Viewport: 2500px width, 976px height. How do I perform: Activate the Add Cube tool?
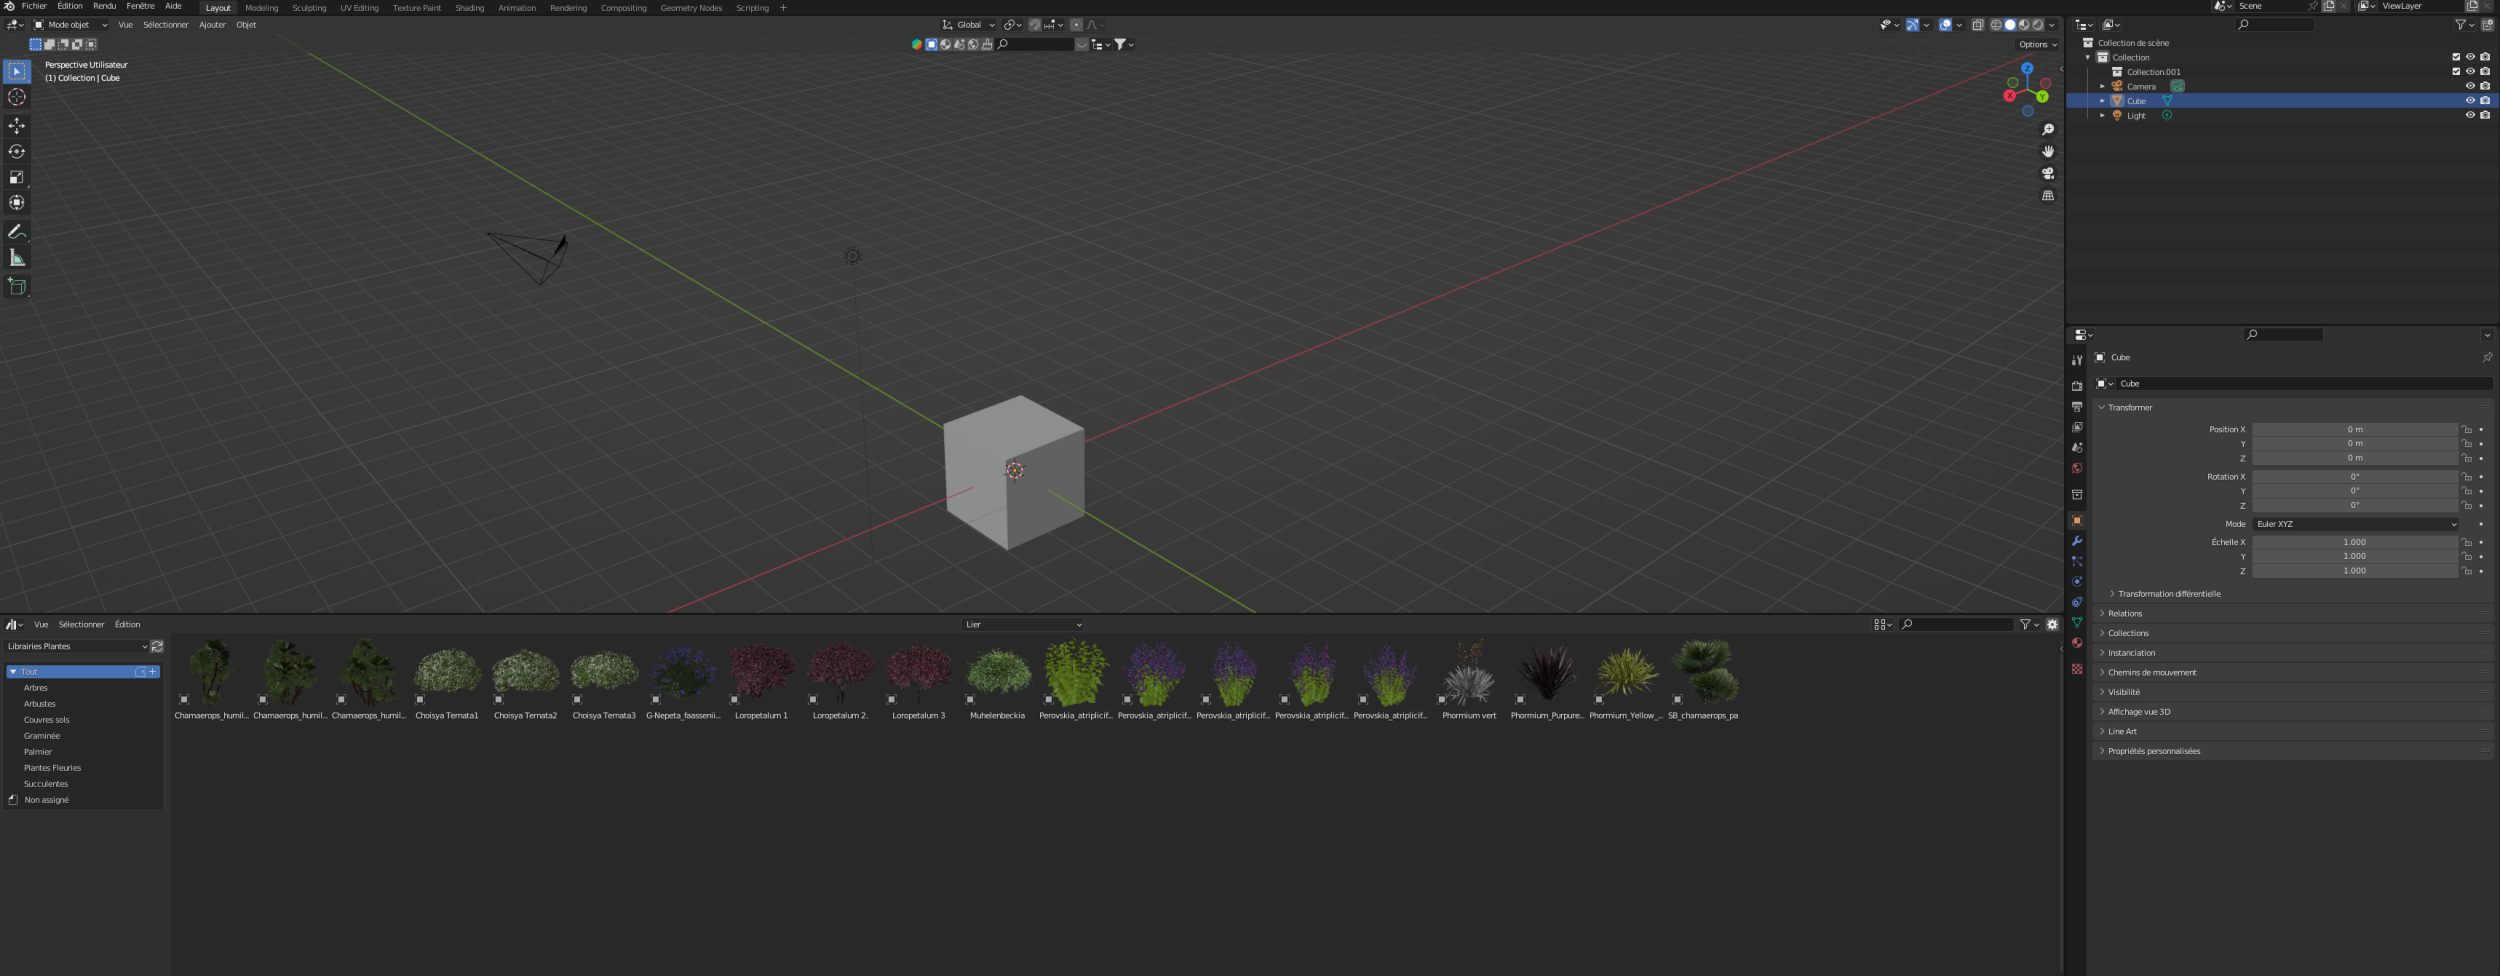pos(17,287)
